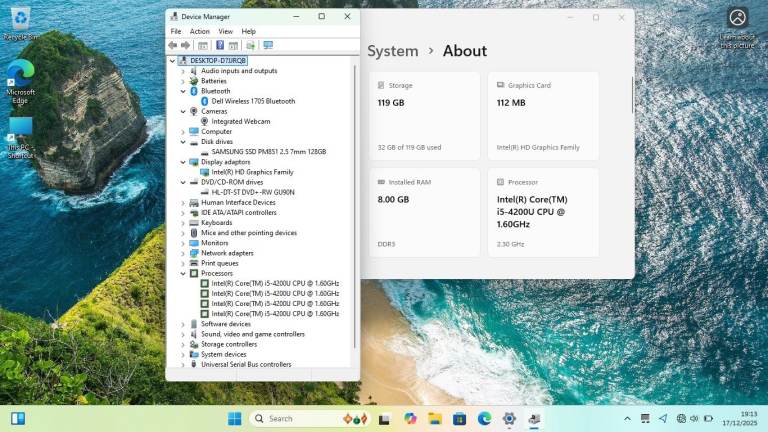Click the Windows Start button on taskbar
768x432 pixels.
234,418
